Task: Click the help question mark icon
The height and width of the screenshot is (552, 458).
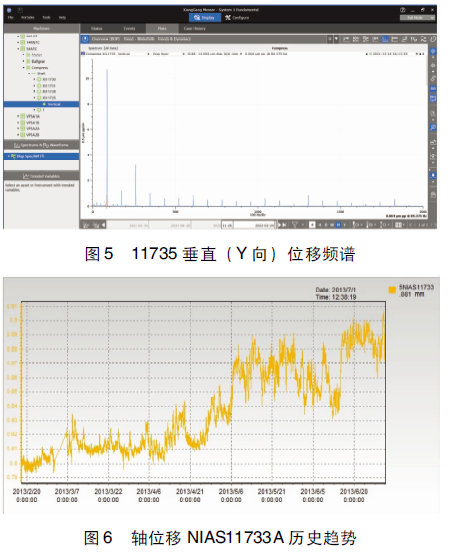Action: 402,10
